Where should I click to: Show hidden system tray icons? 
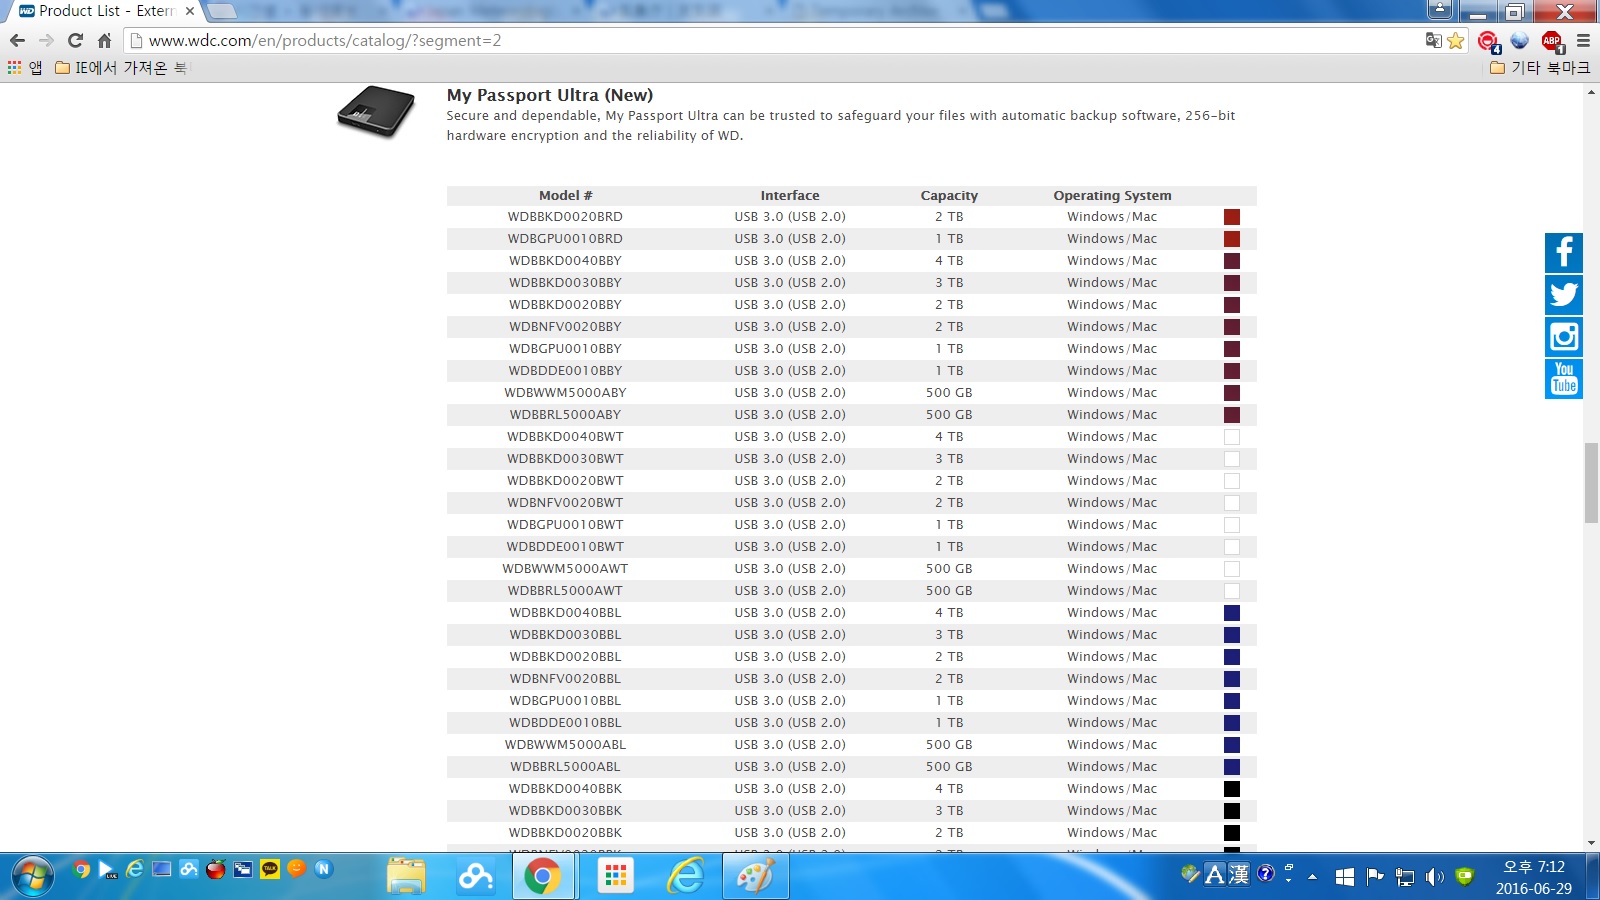[x=1312, y=877]
